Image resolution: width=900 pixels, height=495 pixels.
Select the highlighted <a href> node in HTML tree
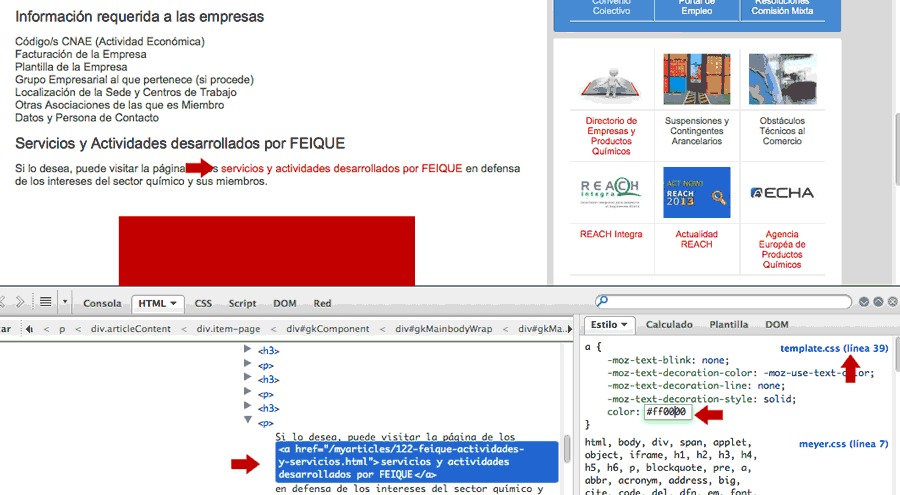point(417,462)
